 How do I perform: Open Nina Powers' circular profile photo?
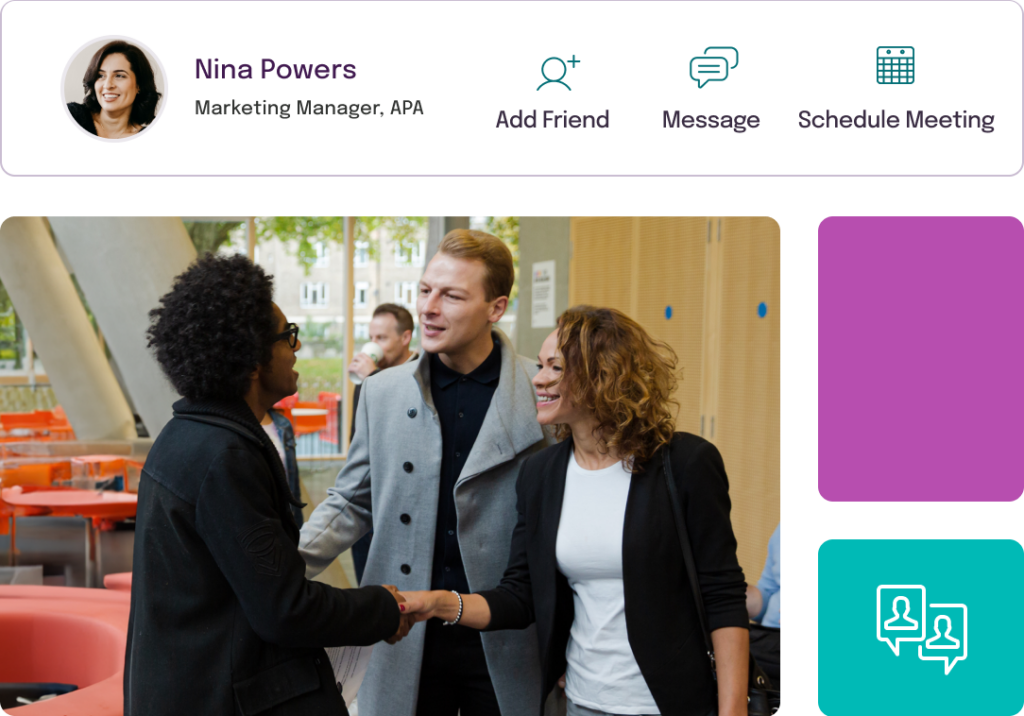(114, 88)
